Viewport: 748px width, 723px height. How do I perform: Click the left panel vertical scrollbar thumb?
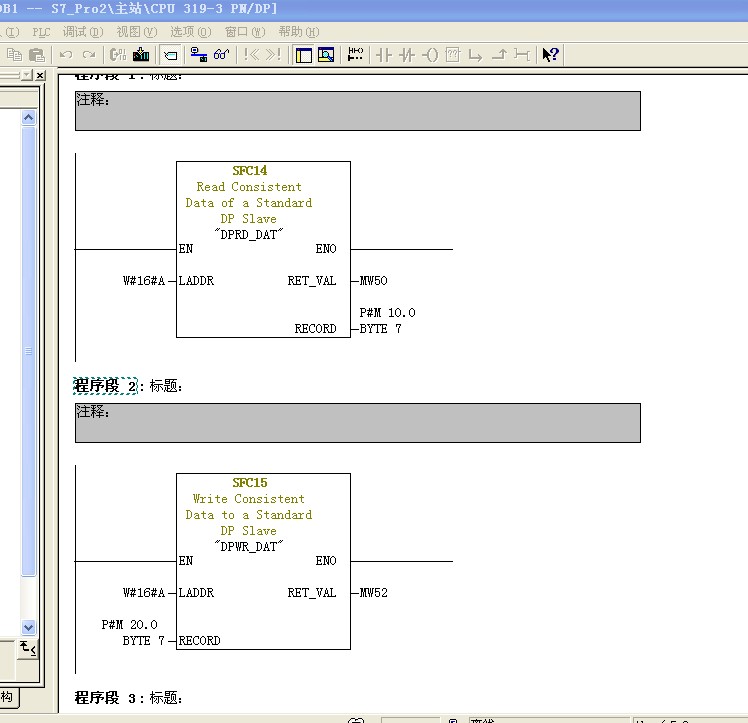[x=29, y=351]
